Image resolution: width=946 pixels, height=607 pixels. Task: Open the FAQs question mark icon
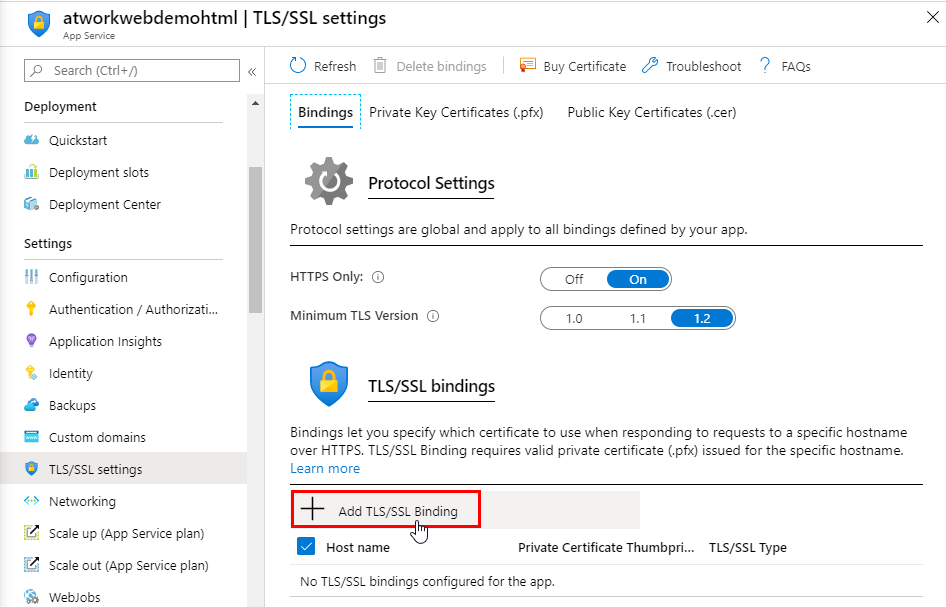(x=765, y=66)
